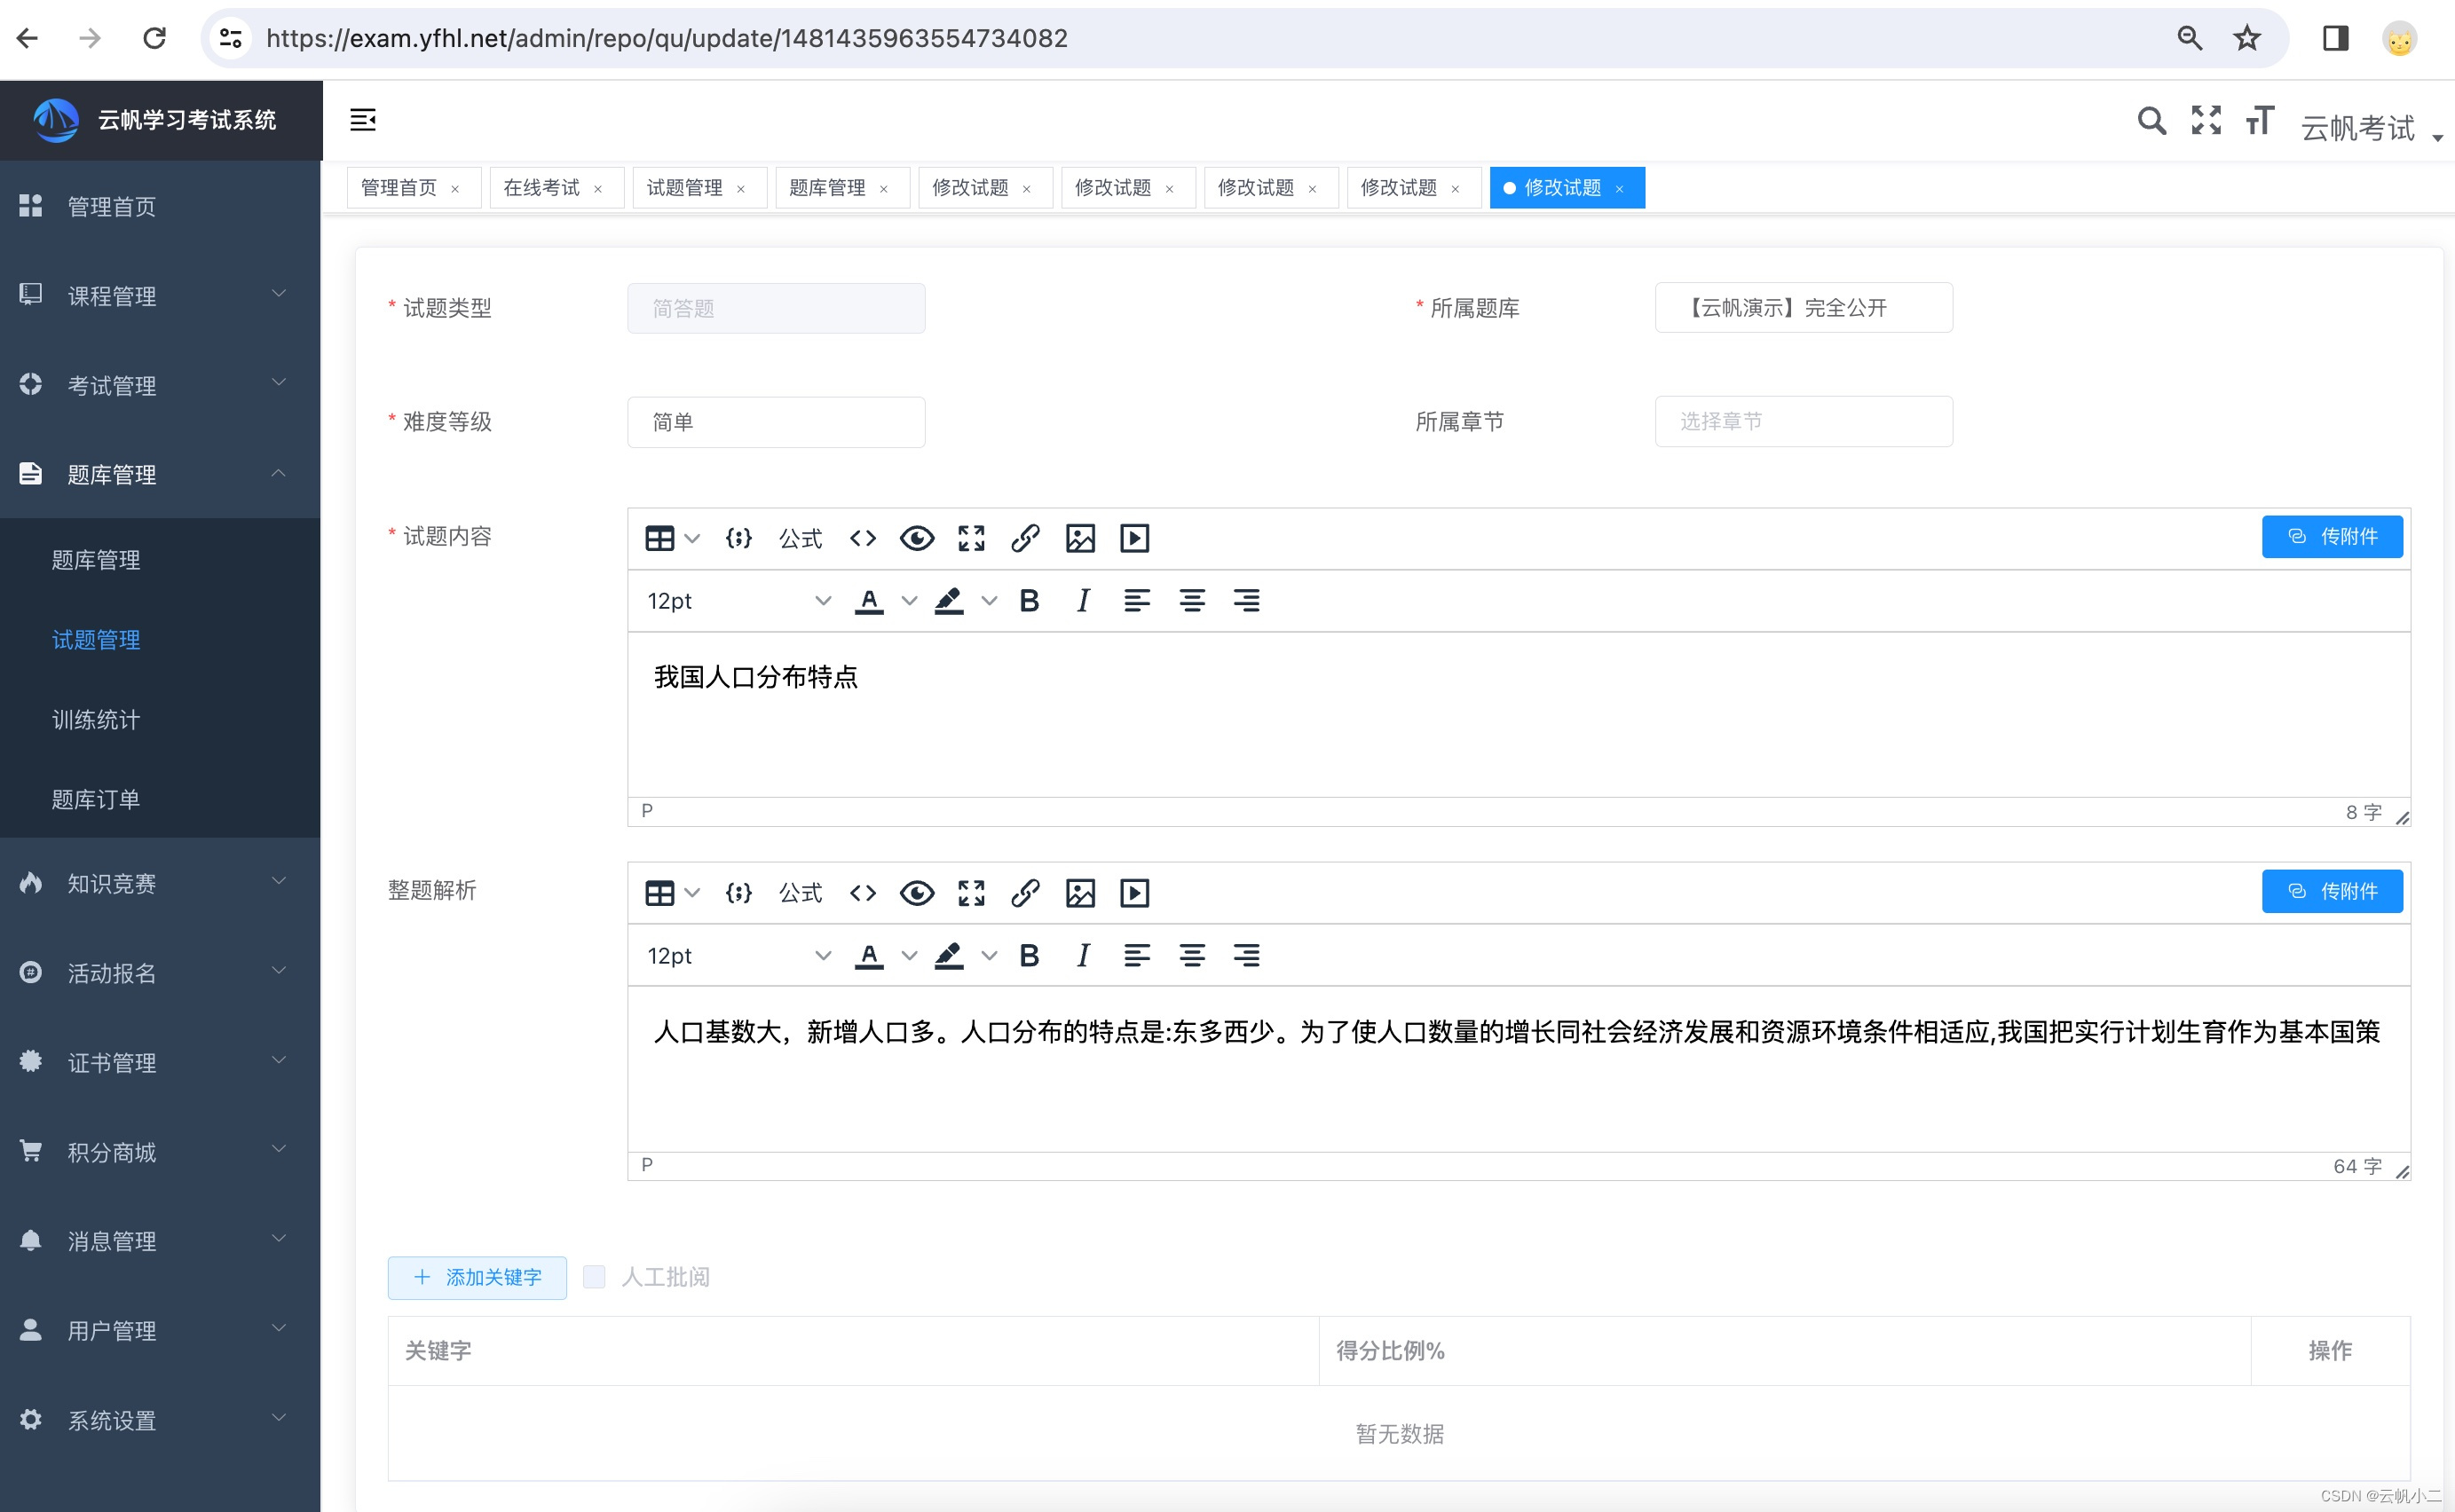Open the 难度等级 dropdown showing 简单
The image size is (2455, 1512).
point(776,422)
